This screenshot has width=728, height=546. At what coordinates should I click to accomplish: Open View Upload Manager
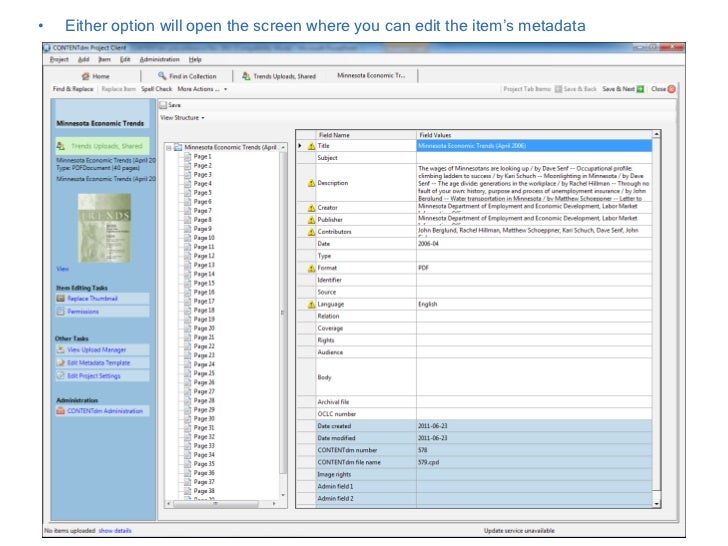97,350
